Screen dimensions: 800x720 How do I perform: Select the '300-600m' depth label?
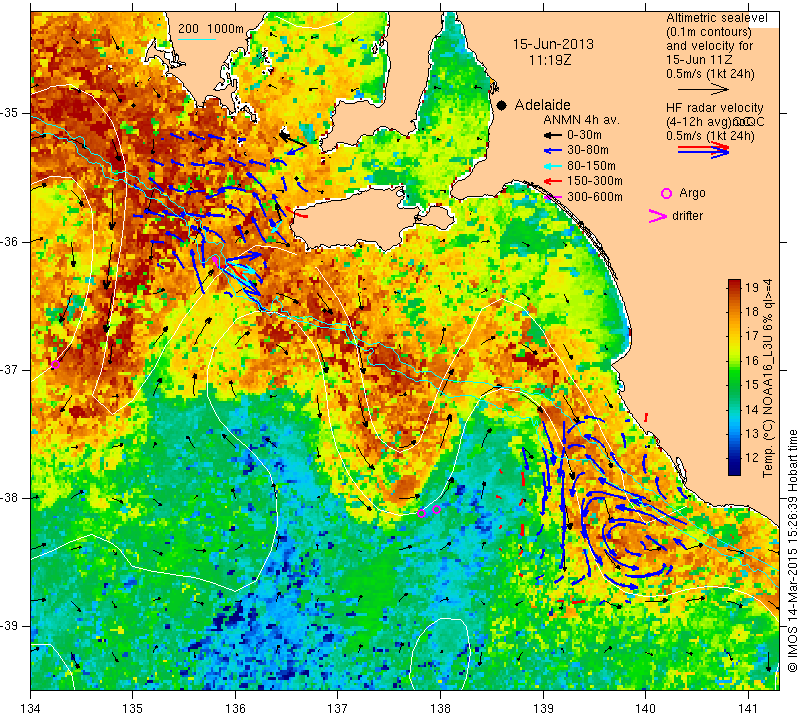point(595,196)
